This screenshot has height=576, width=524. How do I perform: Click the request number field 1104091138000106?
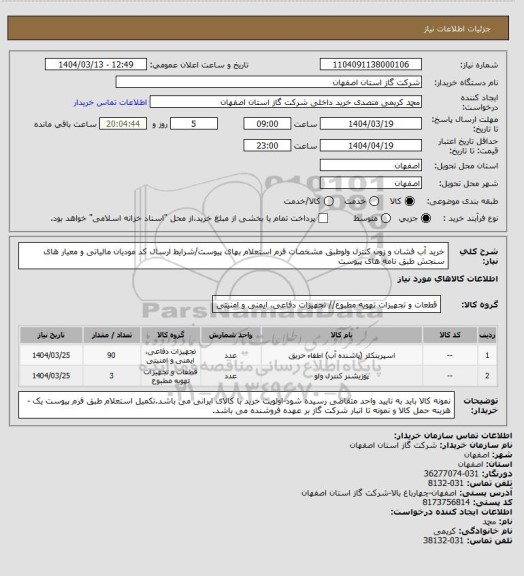coord(371,64)
